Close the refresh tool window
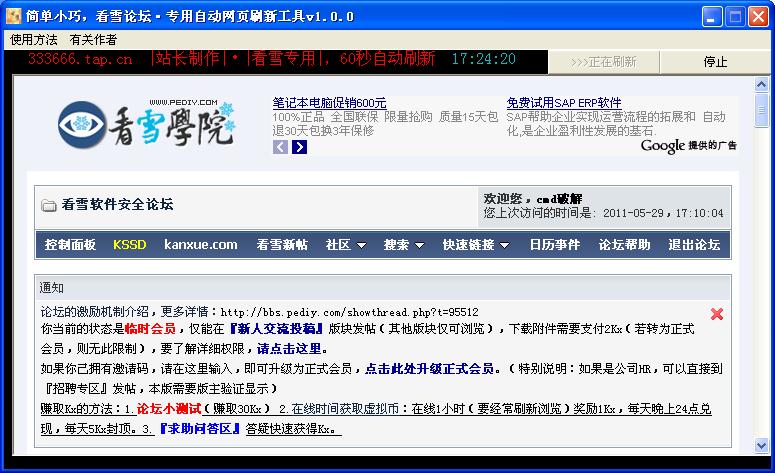775x473 pixels. click(758, 17)
